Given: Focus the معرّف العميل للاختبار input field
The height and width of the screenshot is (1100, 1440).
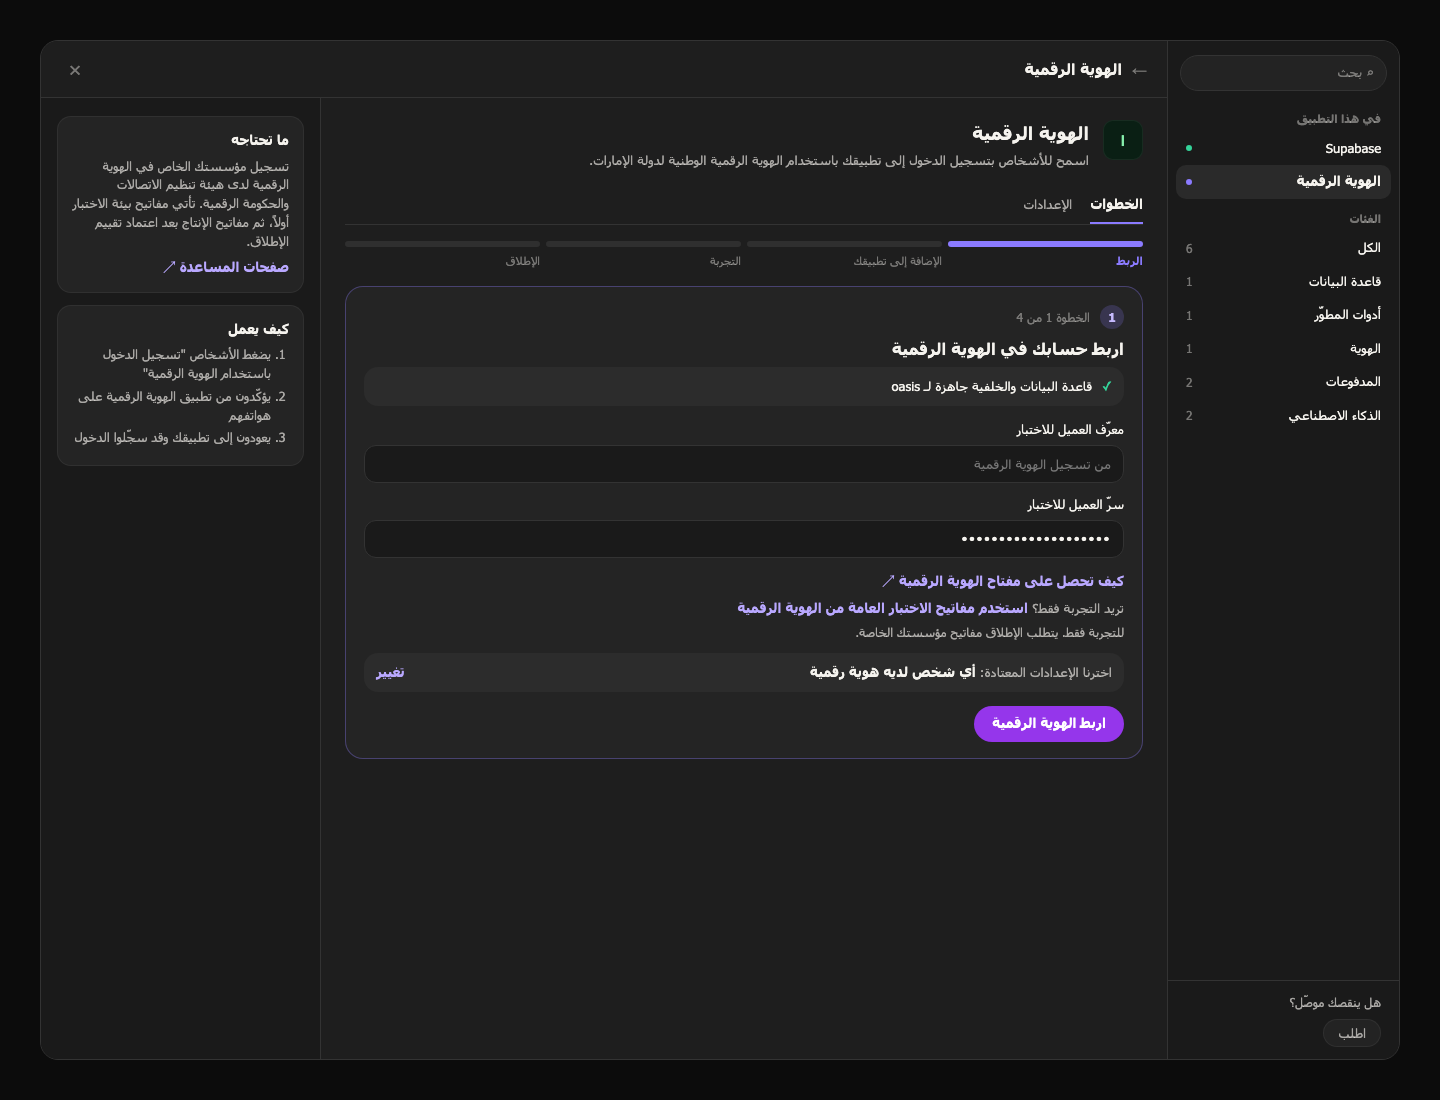Looking at the screenshot, I should click(x=744, y=464).
